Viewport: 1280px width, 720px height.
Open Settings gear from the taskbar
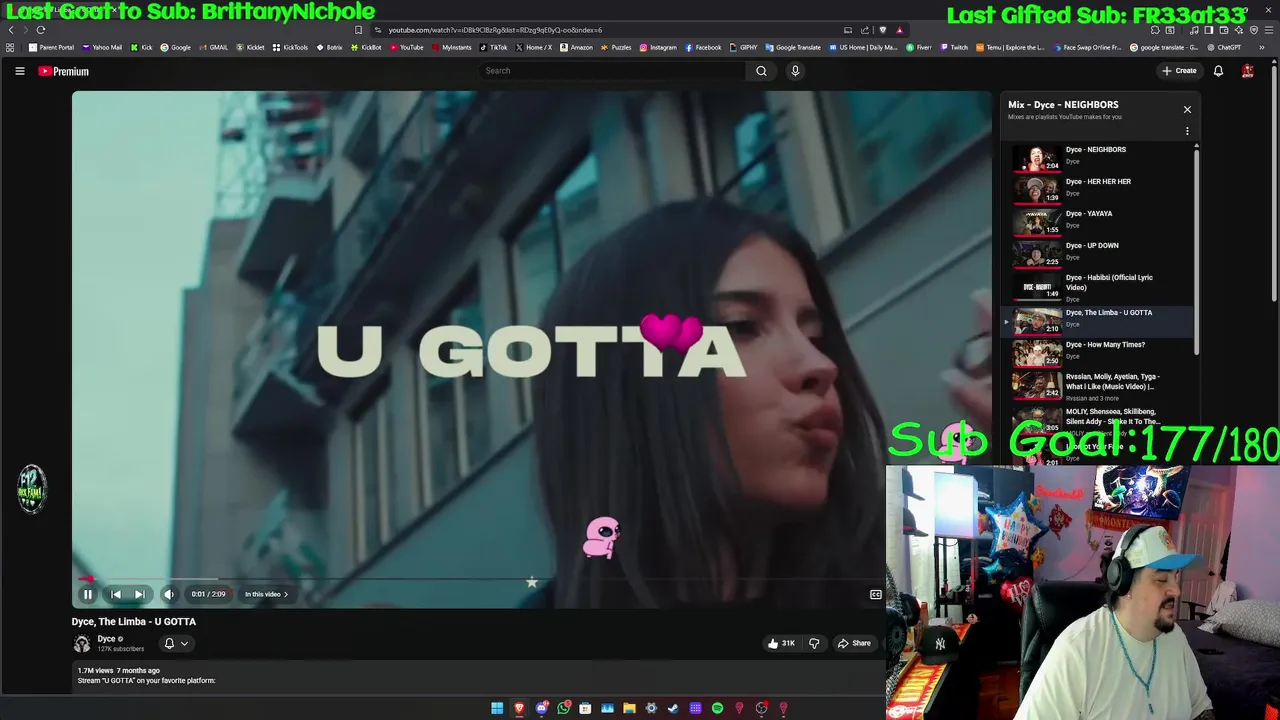pyautogui.click(x=651, y=708)
